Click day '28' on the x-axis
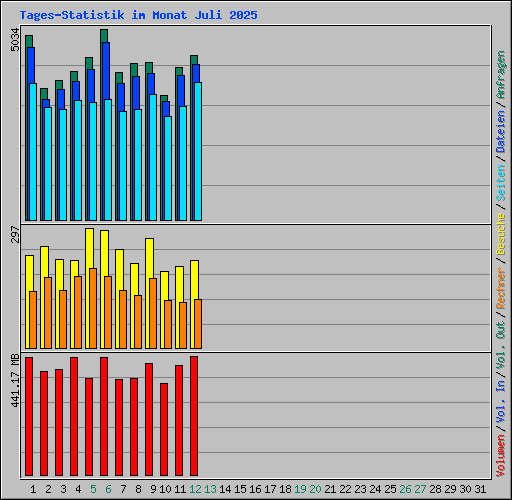The height and width of the screenshot is (500, 512). pyautogui.click(x=435, y=489)
